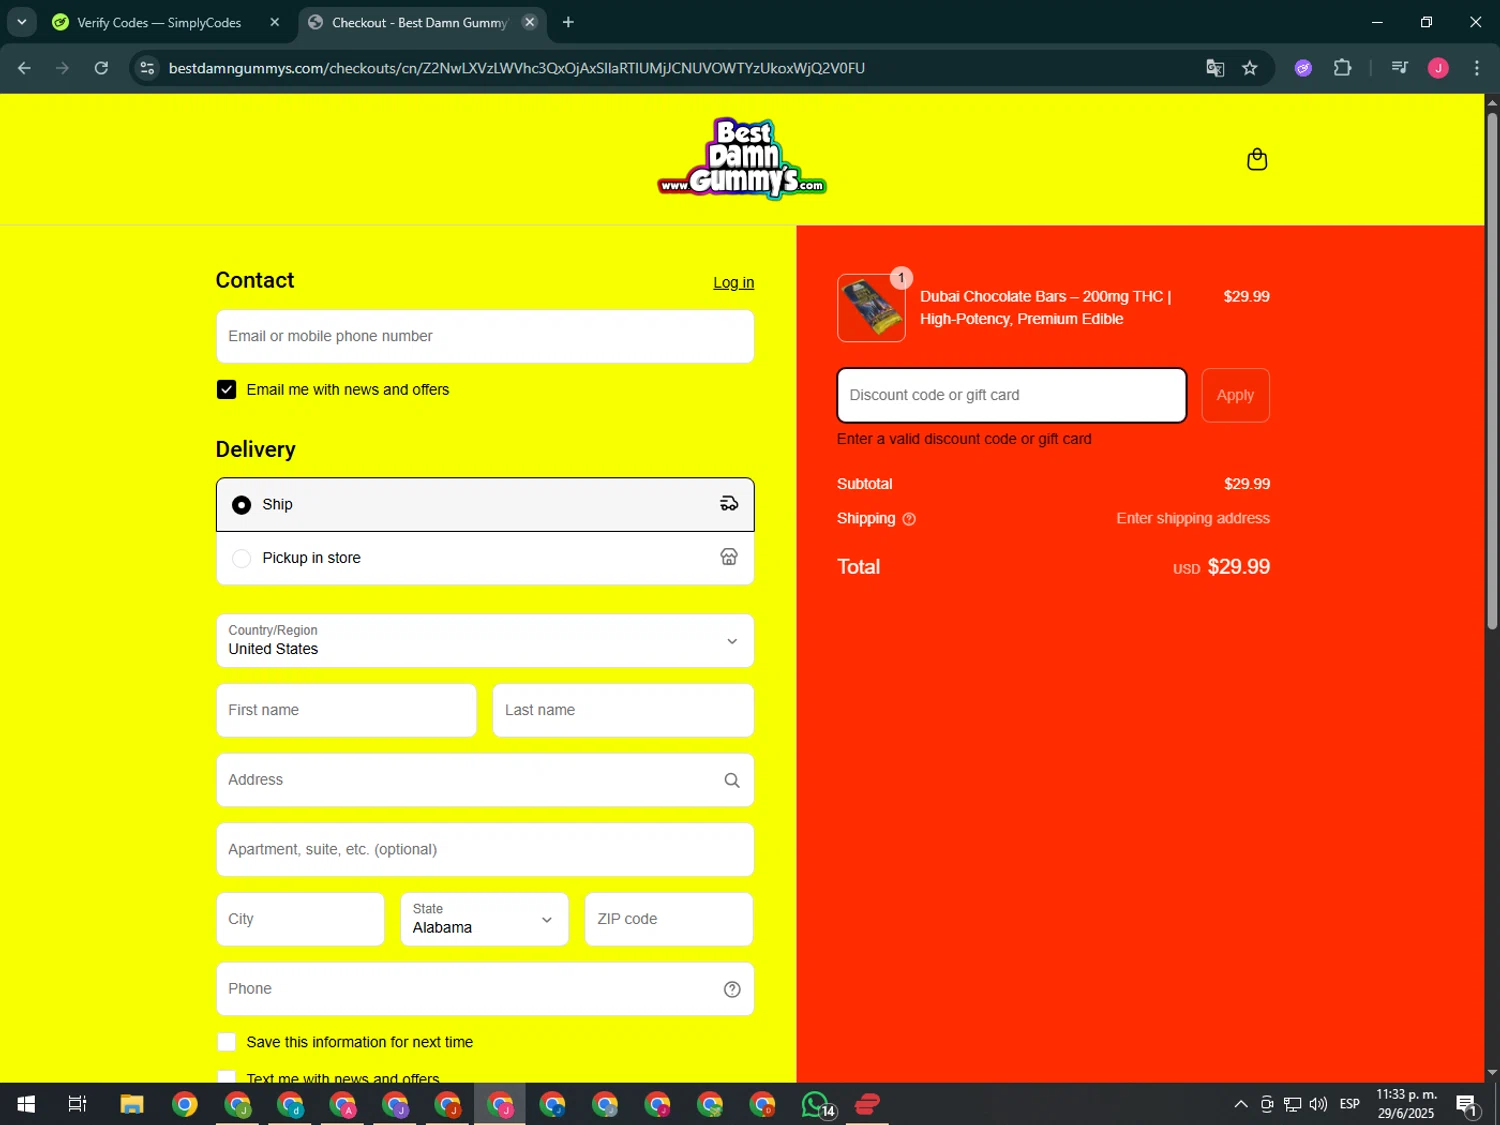Uncheck Email me with news and offers

click(x=226, y=390)
